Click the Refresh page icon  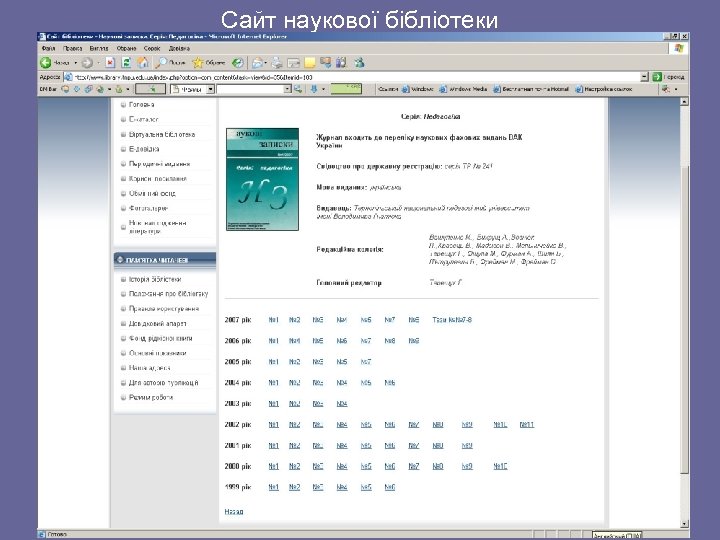tap(126, 62)
